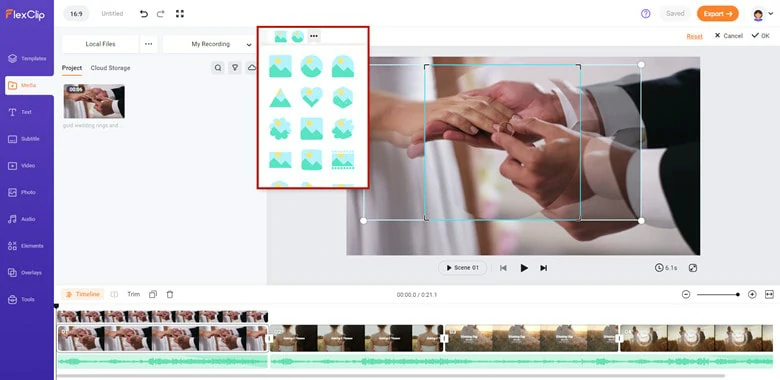This screenshot has height=380, width=780.
Task: Choose the hexagon crop shape
Action: pyautogui.click(x=343, y=97)
